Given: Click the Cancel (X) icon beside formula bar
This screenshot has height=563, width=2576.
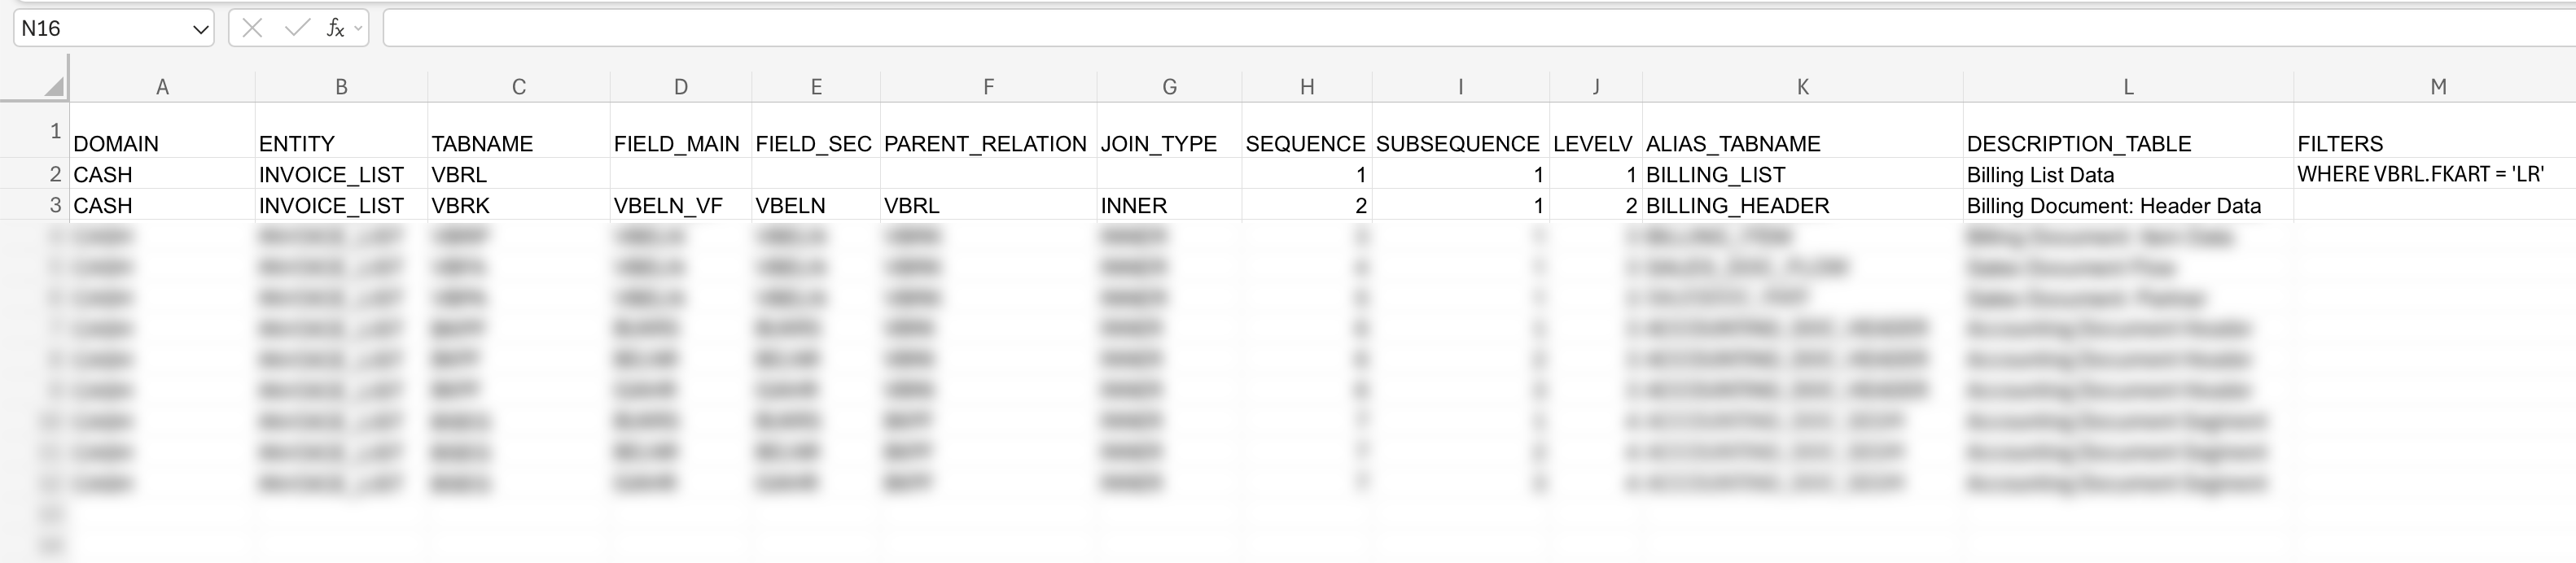Looking at the screenshot, I should click(252, 27).
